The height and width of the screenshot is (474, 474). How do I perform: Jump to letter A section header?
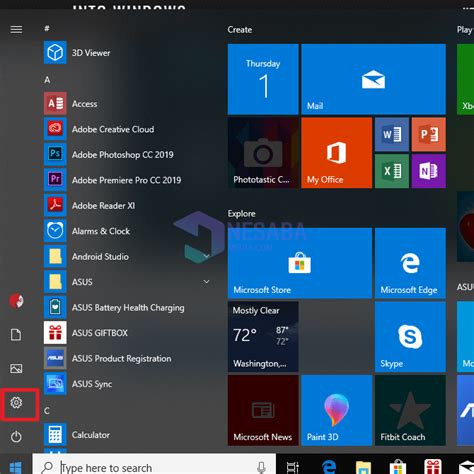click(47, 80)
